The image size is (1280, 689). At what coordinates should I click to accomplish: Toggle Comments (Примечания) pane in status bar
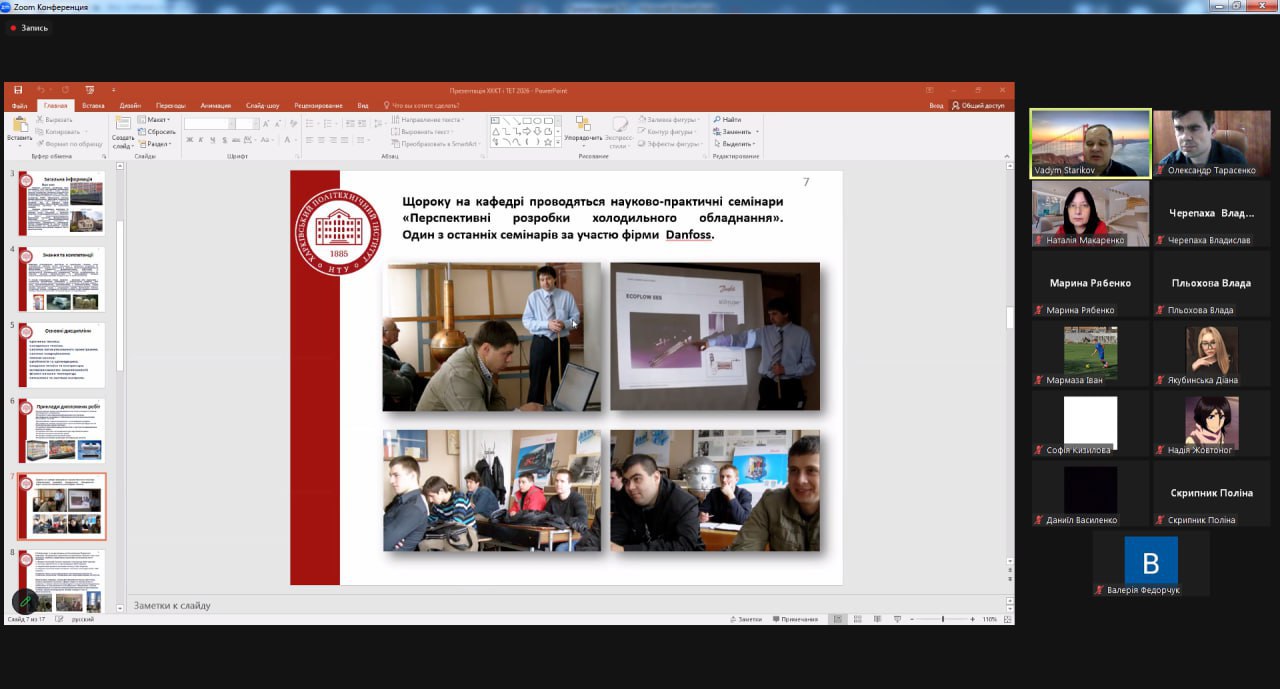tap(795, 619)
